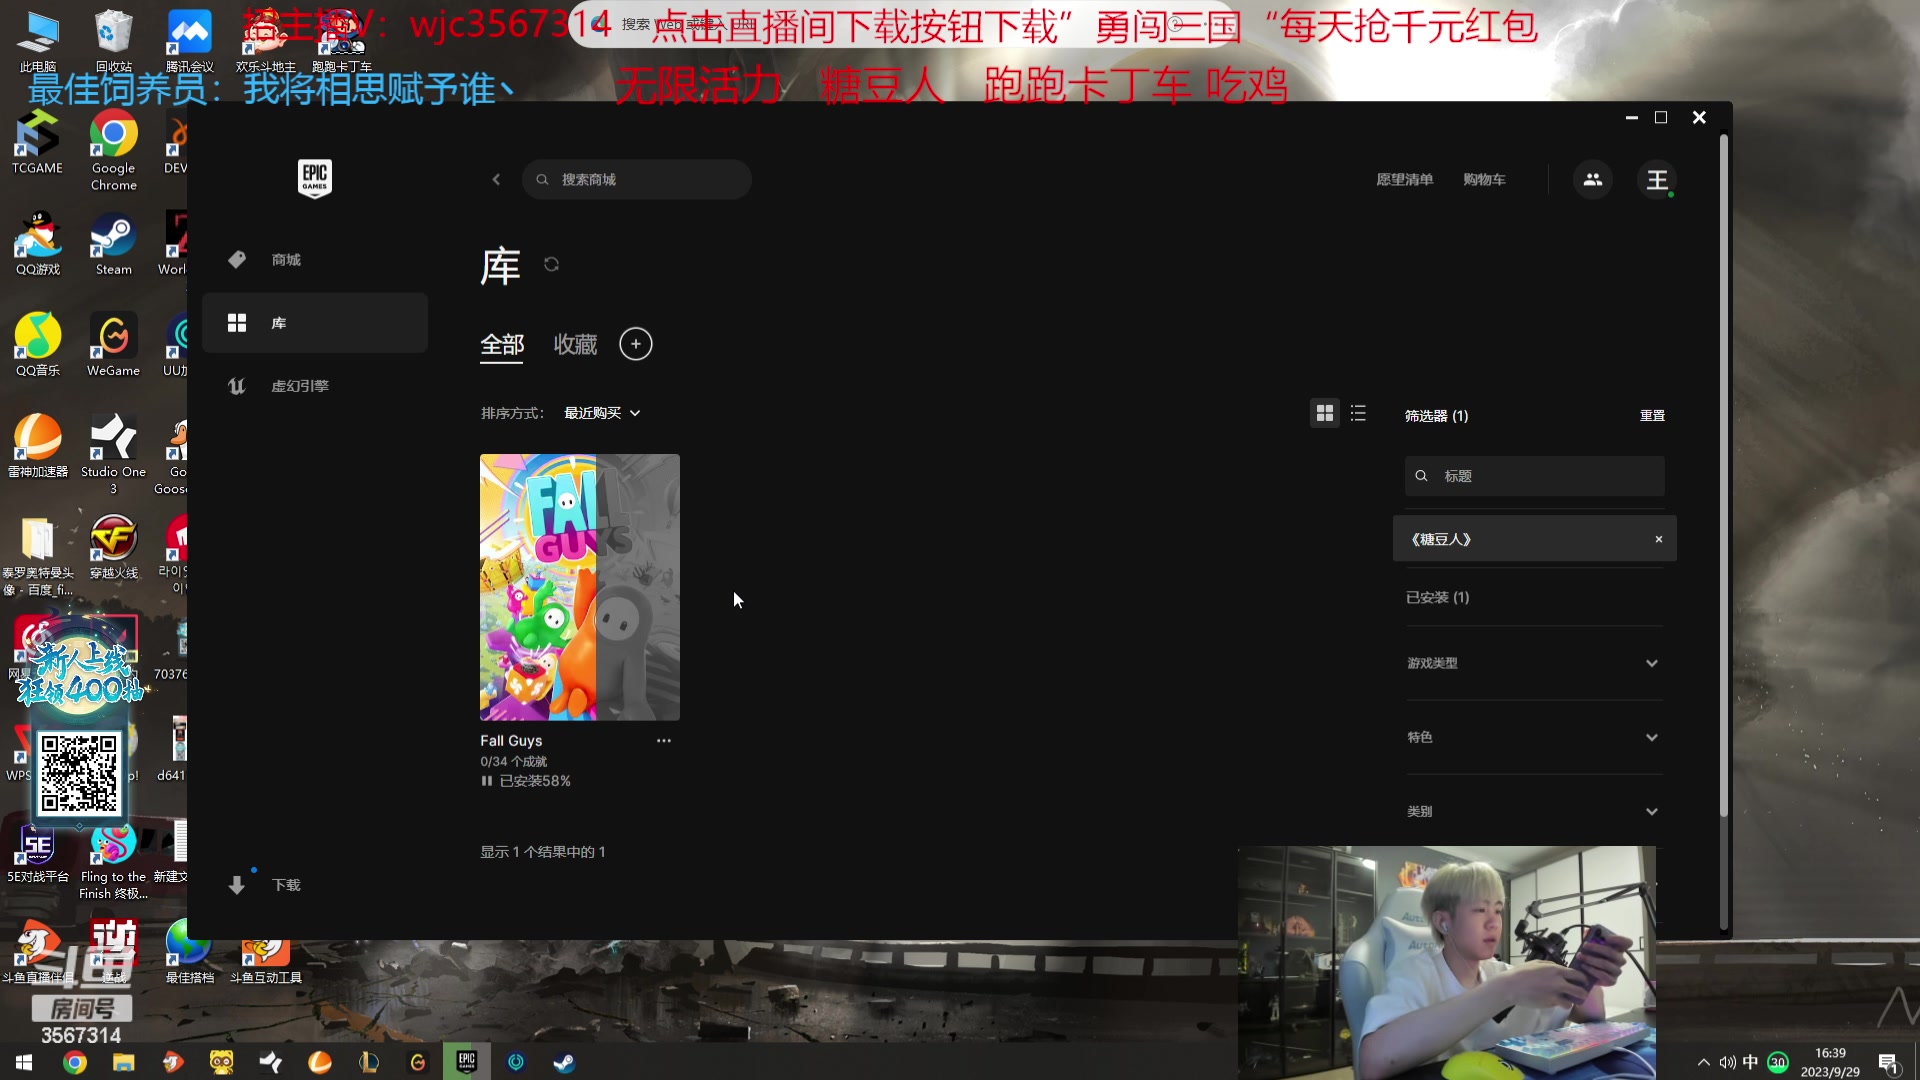1920x1080 pixels.
Task: Focus the 标题 filter search field
Action: (x=1535, y=476)
